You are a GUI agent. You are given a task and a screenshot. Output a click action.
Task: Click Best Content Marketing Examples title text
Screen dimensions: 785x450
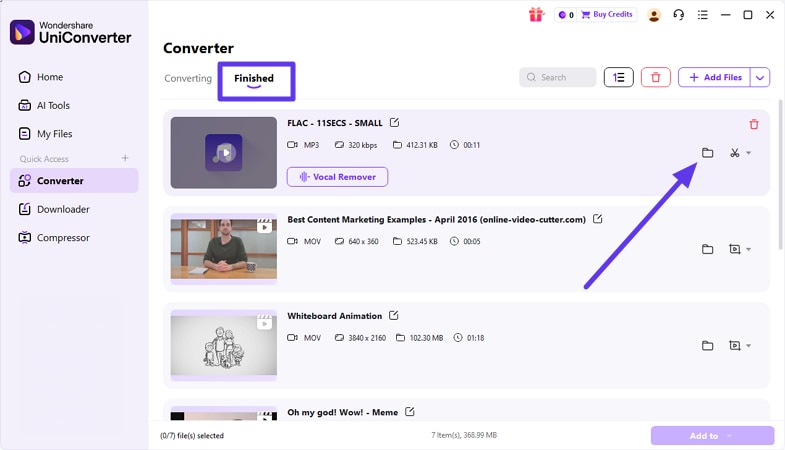436,220
